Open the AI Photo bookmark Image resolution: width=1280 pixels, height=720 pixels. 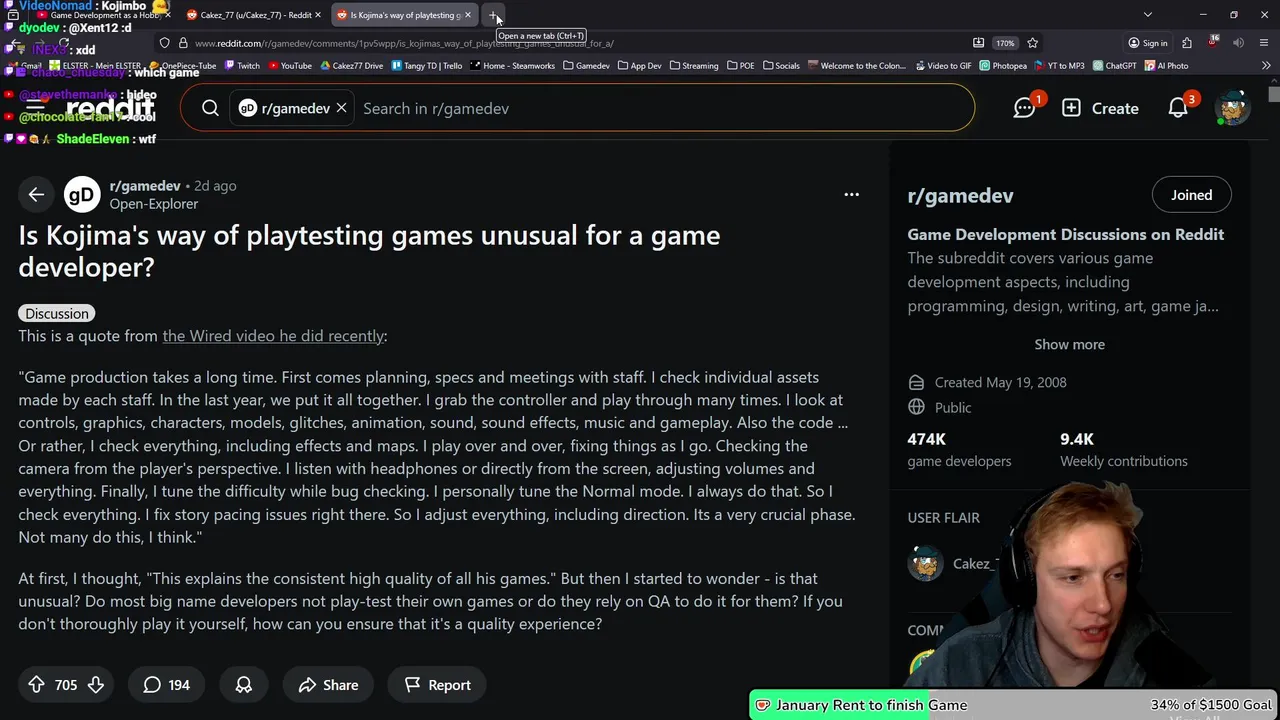point(1167,66)
